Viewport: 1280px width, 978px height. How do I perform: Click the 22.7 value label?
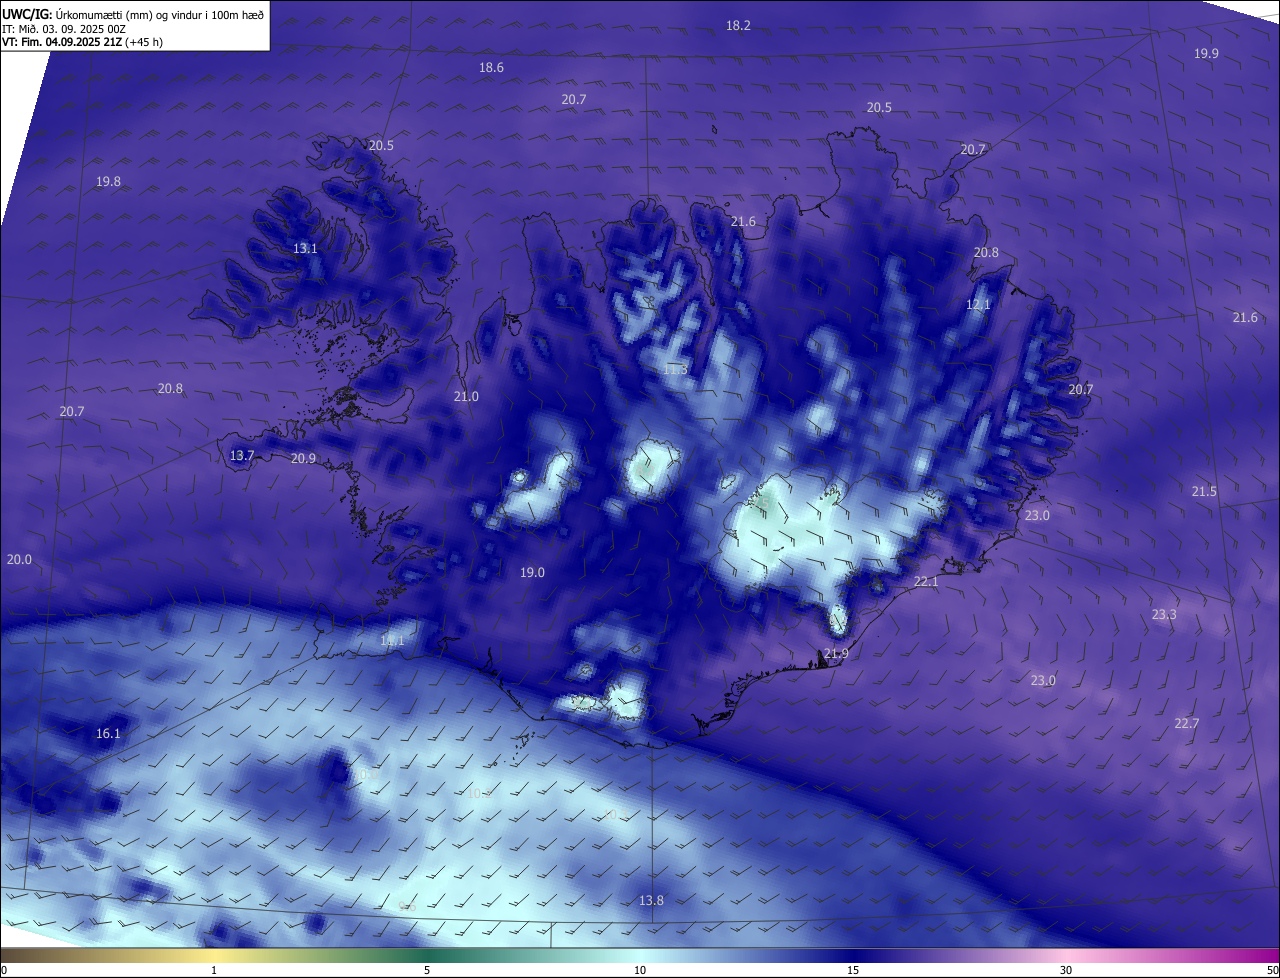(1186, 723)
